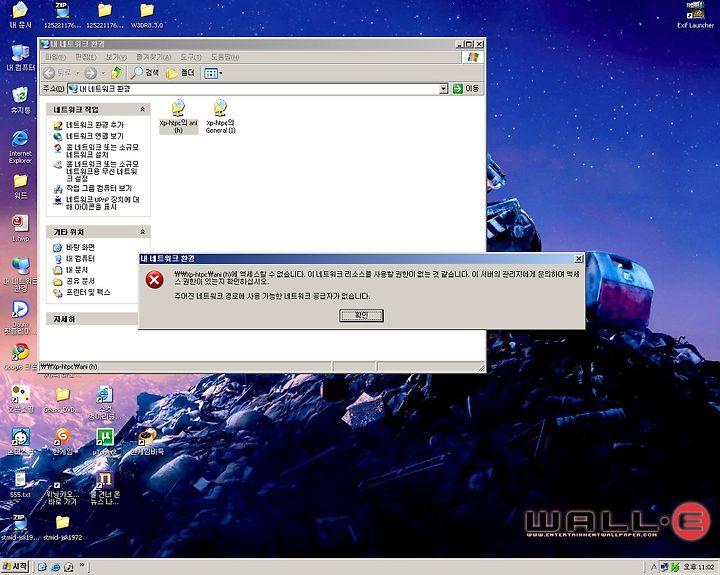
Task: Open the address bar dropdown arrow
Action: (443, 89)
